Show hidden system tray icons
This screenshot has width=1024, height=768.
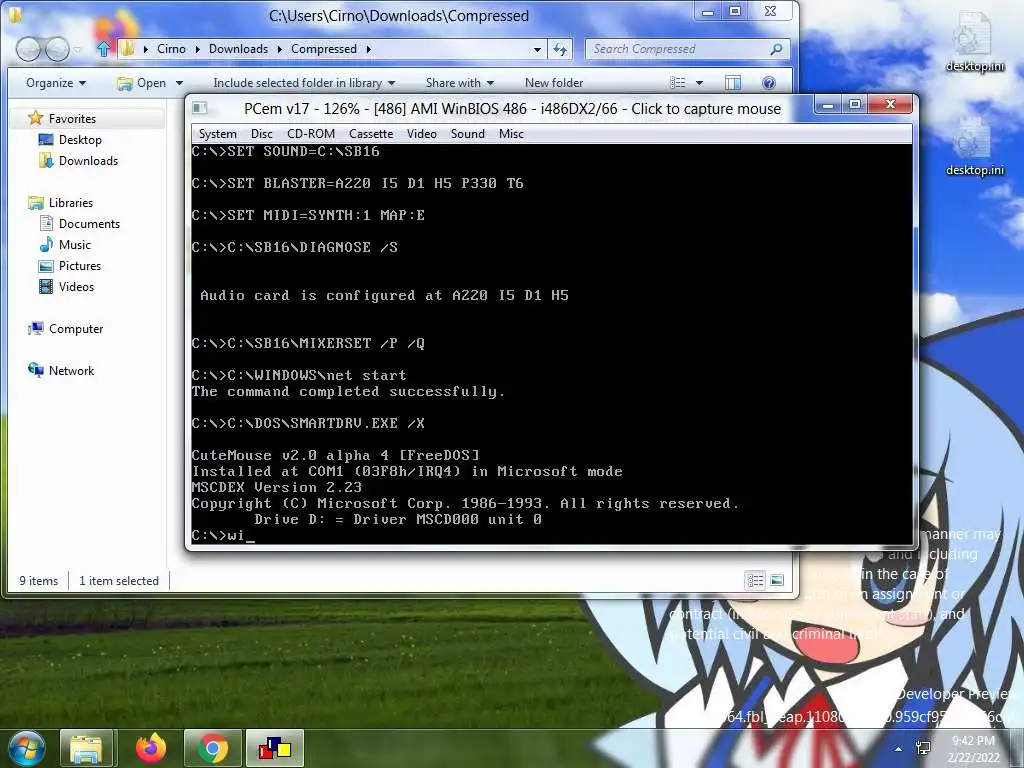(x=899, y=749)
